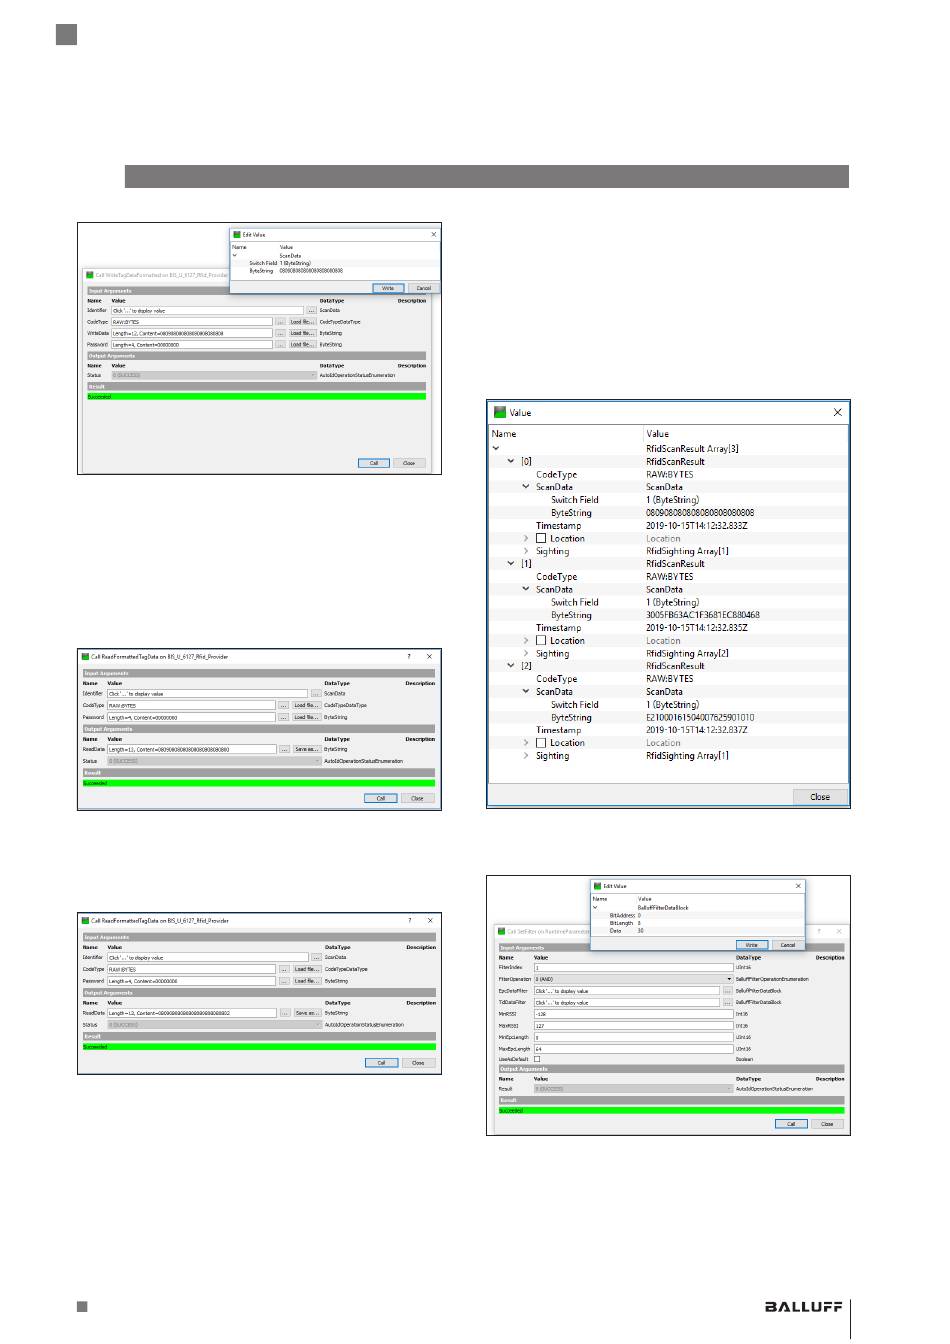Click the SetFilter dialog title icon
Viewport: 950px width, 1344px height.
(500, 931)
